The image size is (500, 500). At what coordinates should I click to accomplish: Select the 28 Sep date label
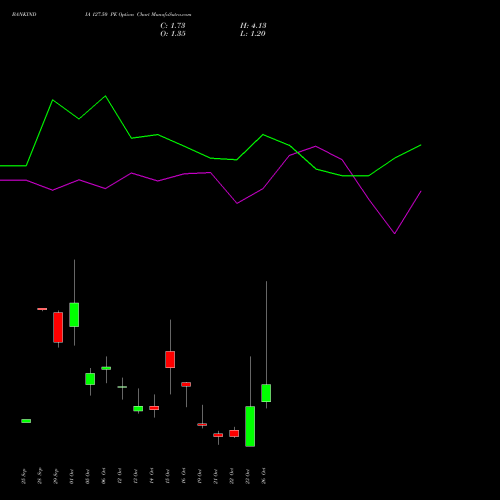click(x=40, y=476)
